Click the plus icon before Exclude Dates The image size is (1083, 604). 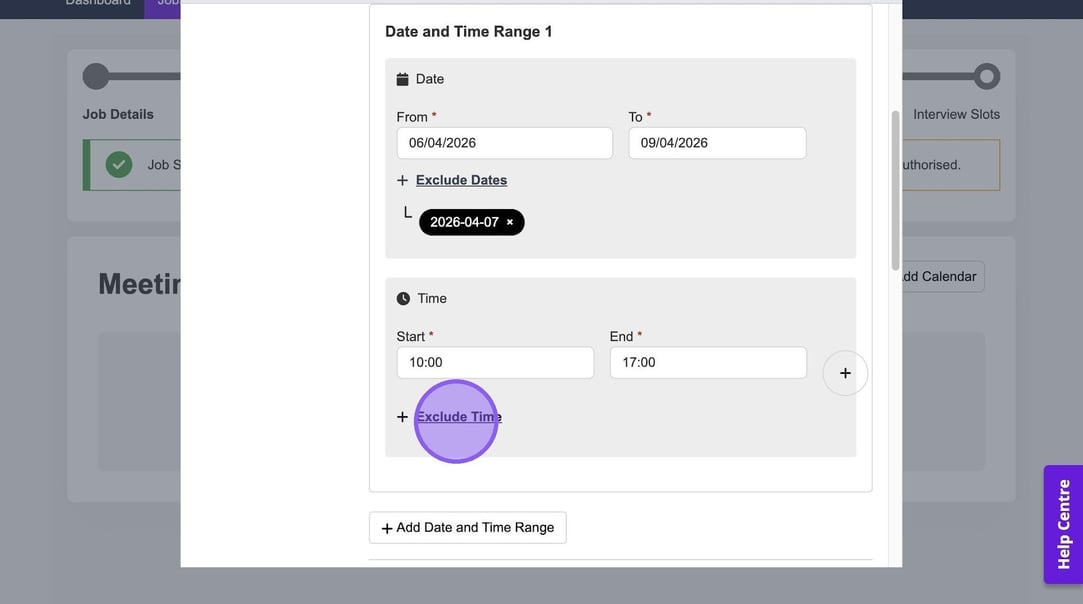click(x=402, y=181)
